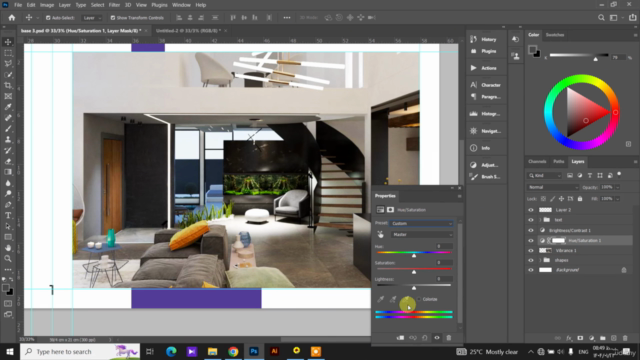This screenshot has height=360, width=640.
Task: Click the on-image adjustment hand tool
Action: coord(380,235)
